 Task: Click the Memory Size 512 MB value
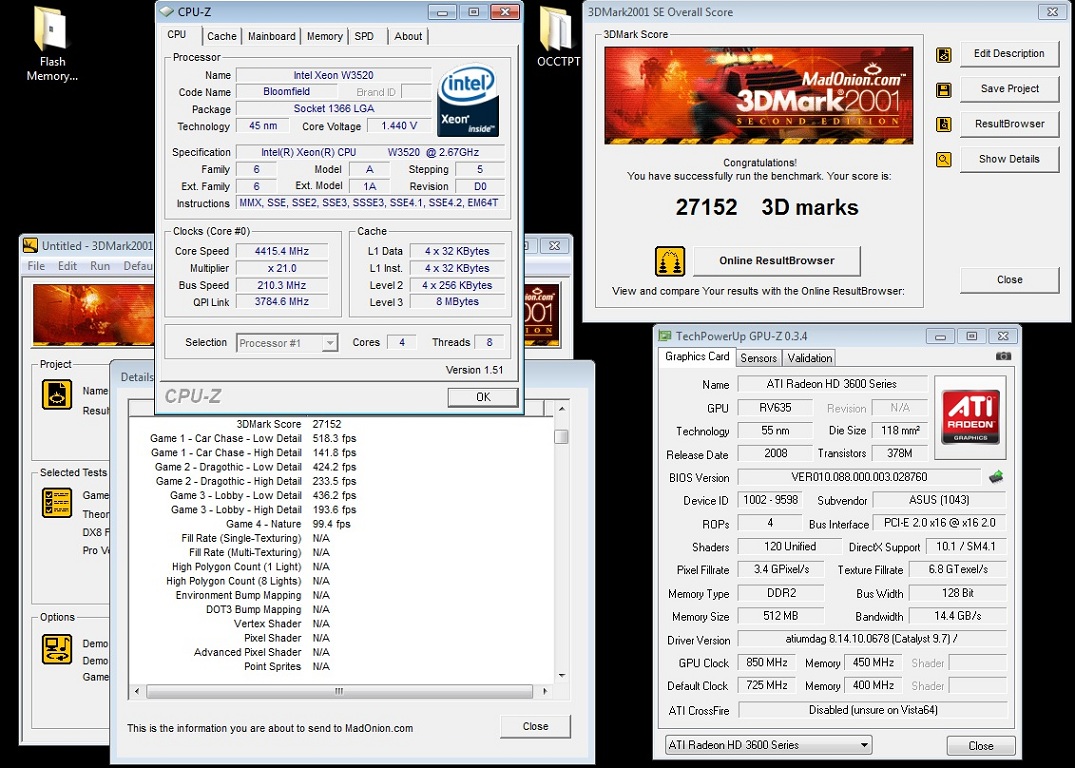[780, 616]
